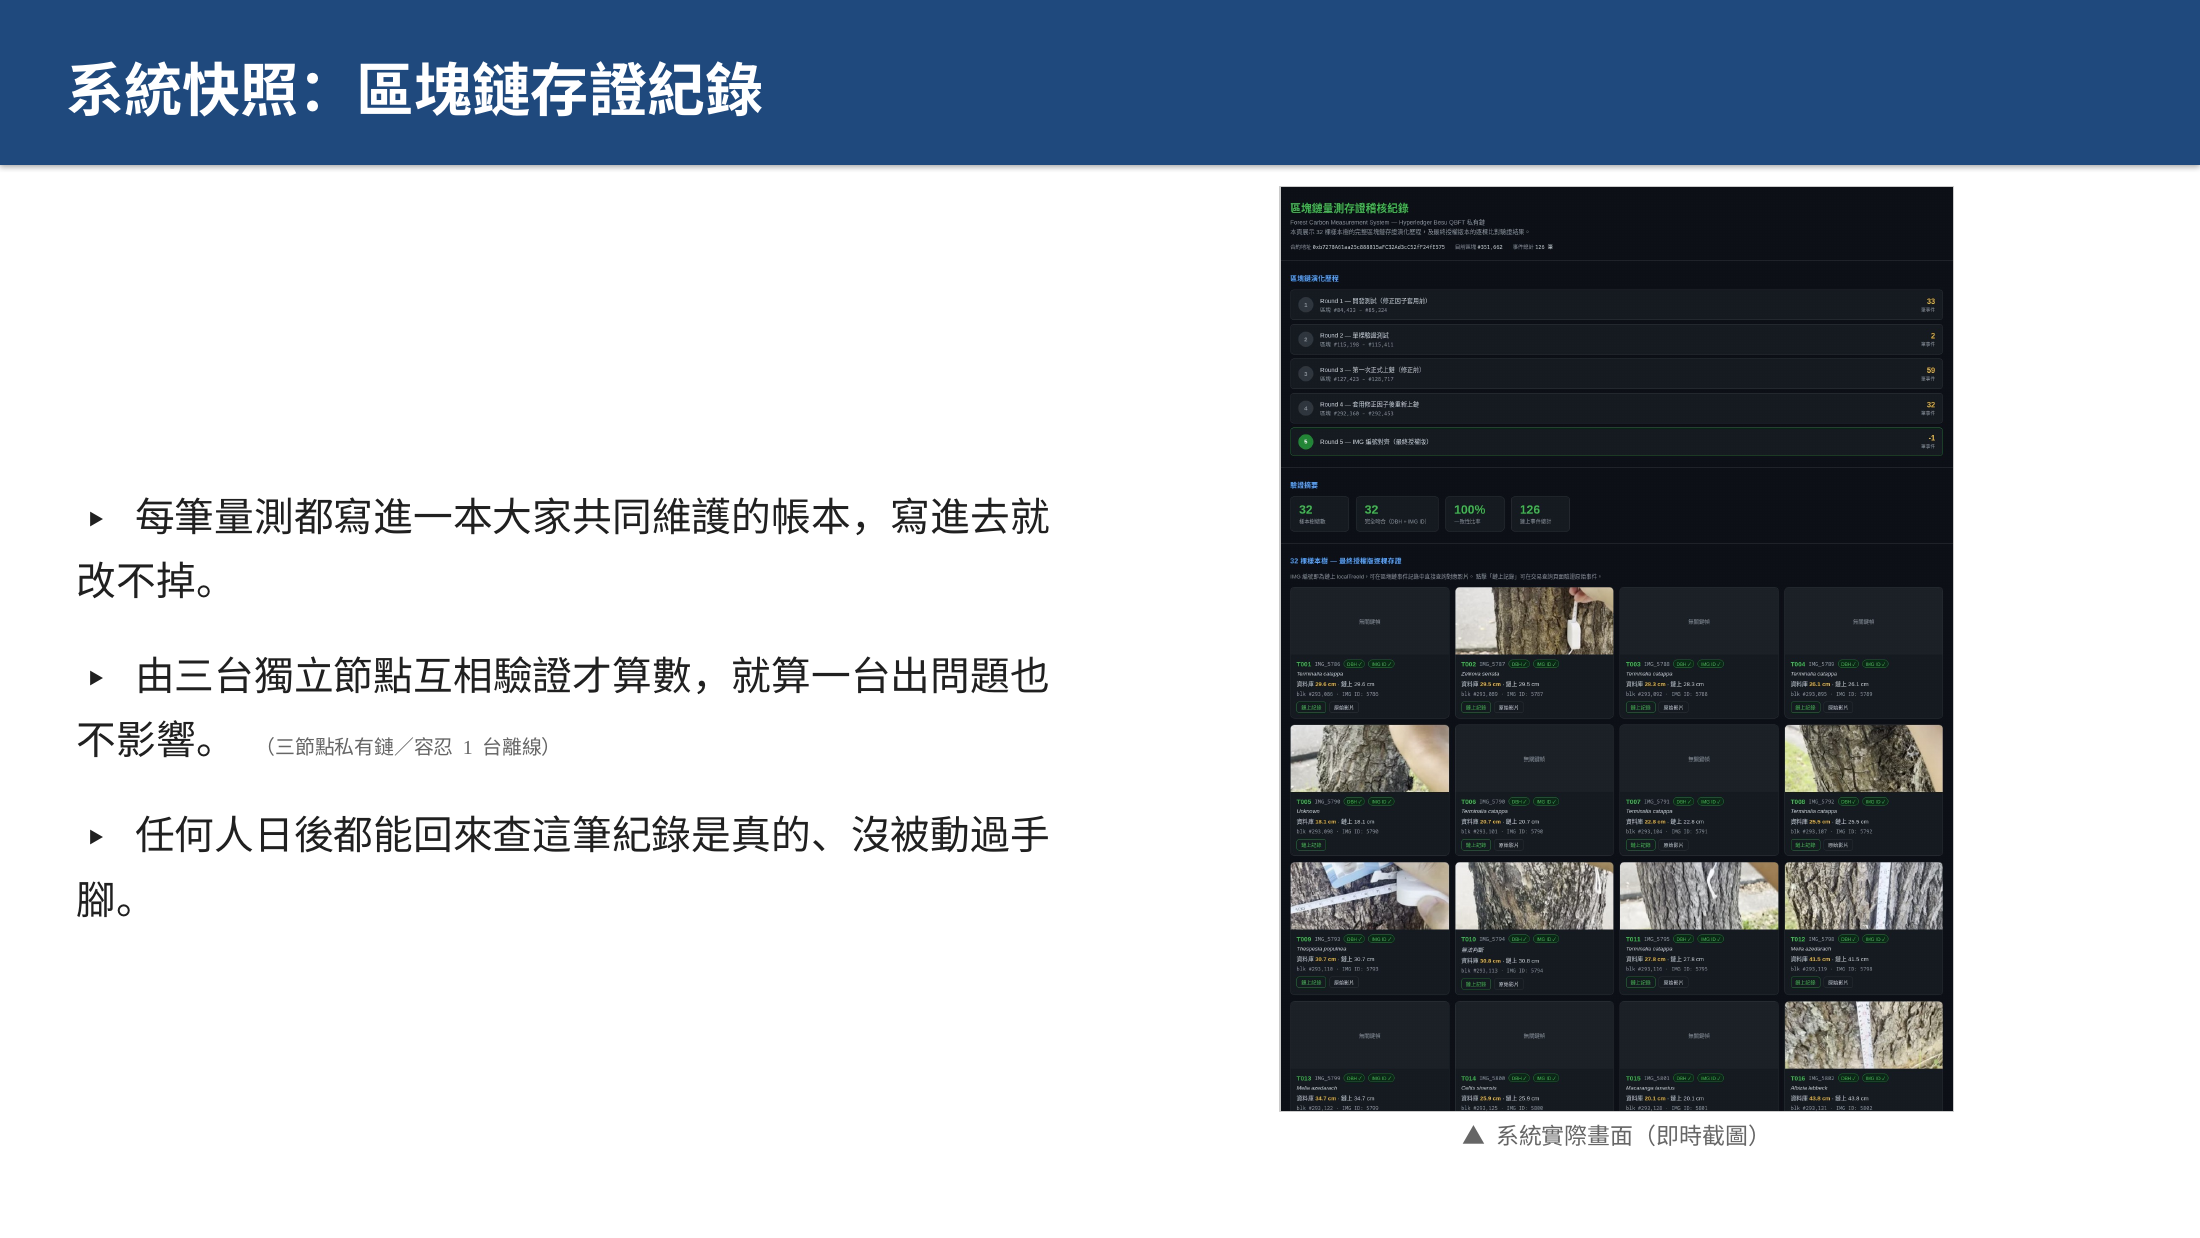Open the green on-chain record button on card T009
The width and height of the screenshot is (2200, 1238).
coord(1311,982)
